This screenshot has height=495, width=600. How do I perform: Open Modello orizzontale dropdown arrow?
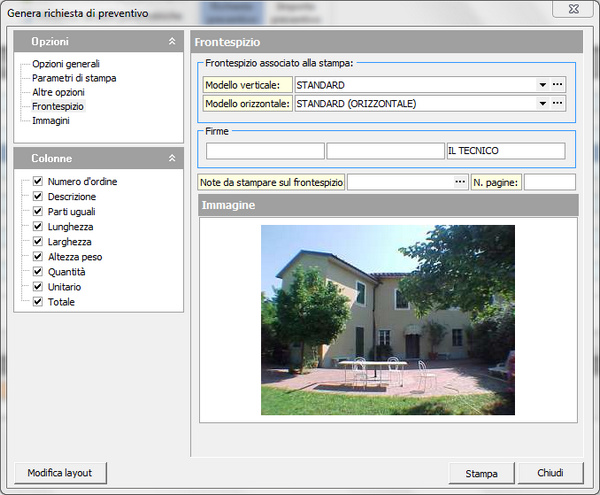click(542, 103)
